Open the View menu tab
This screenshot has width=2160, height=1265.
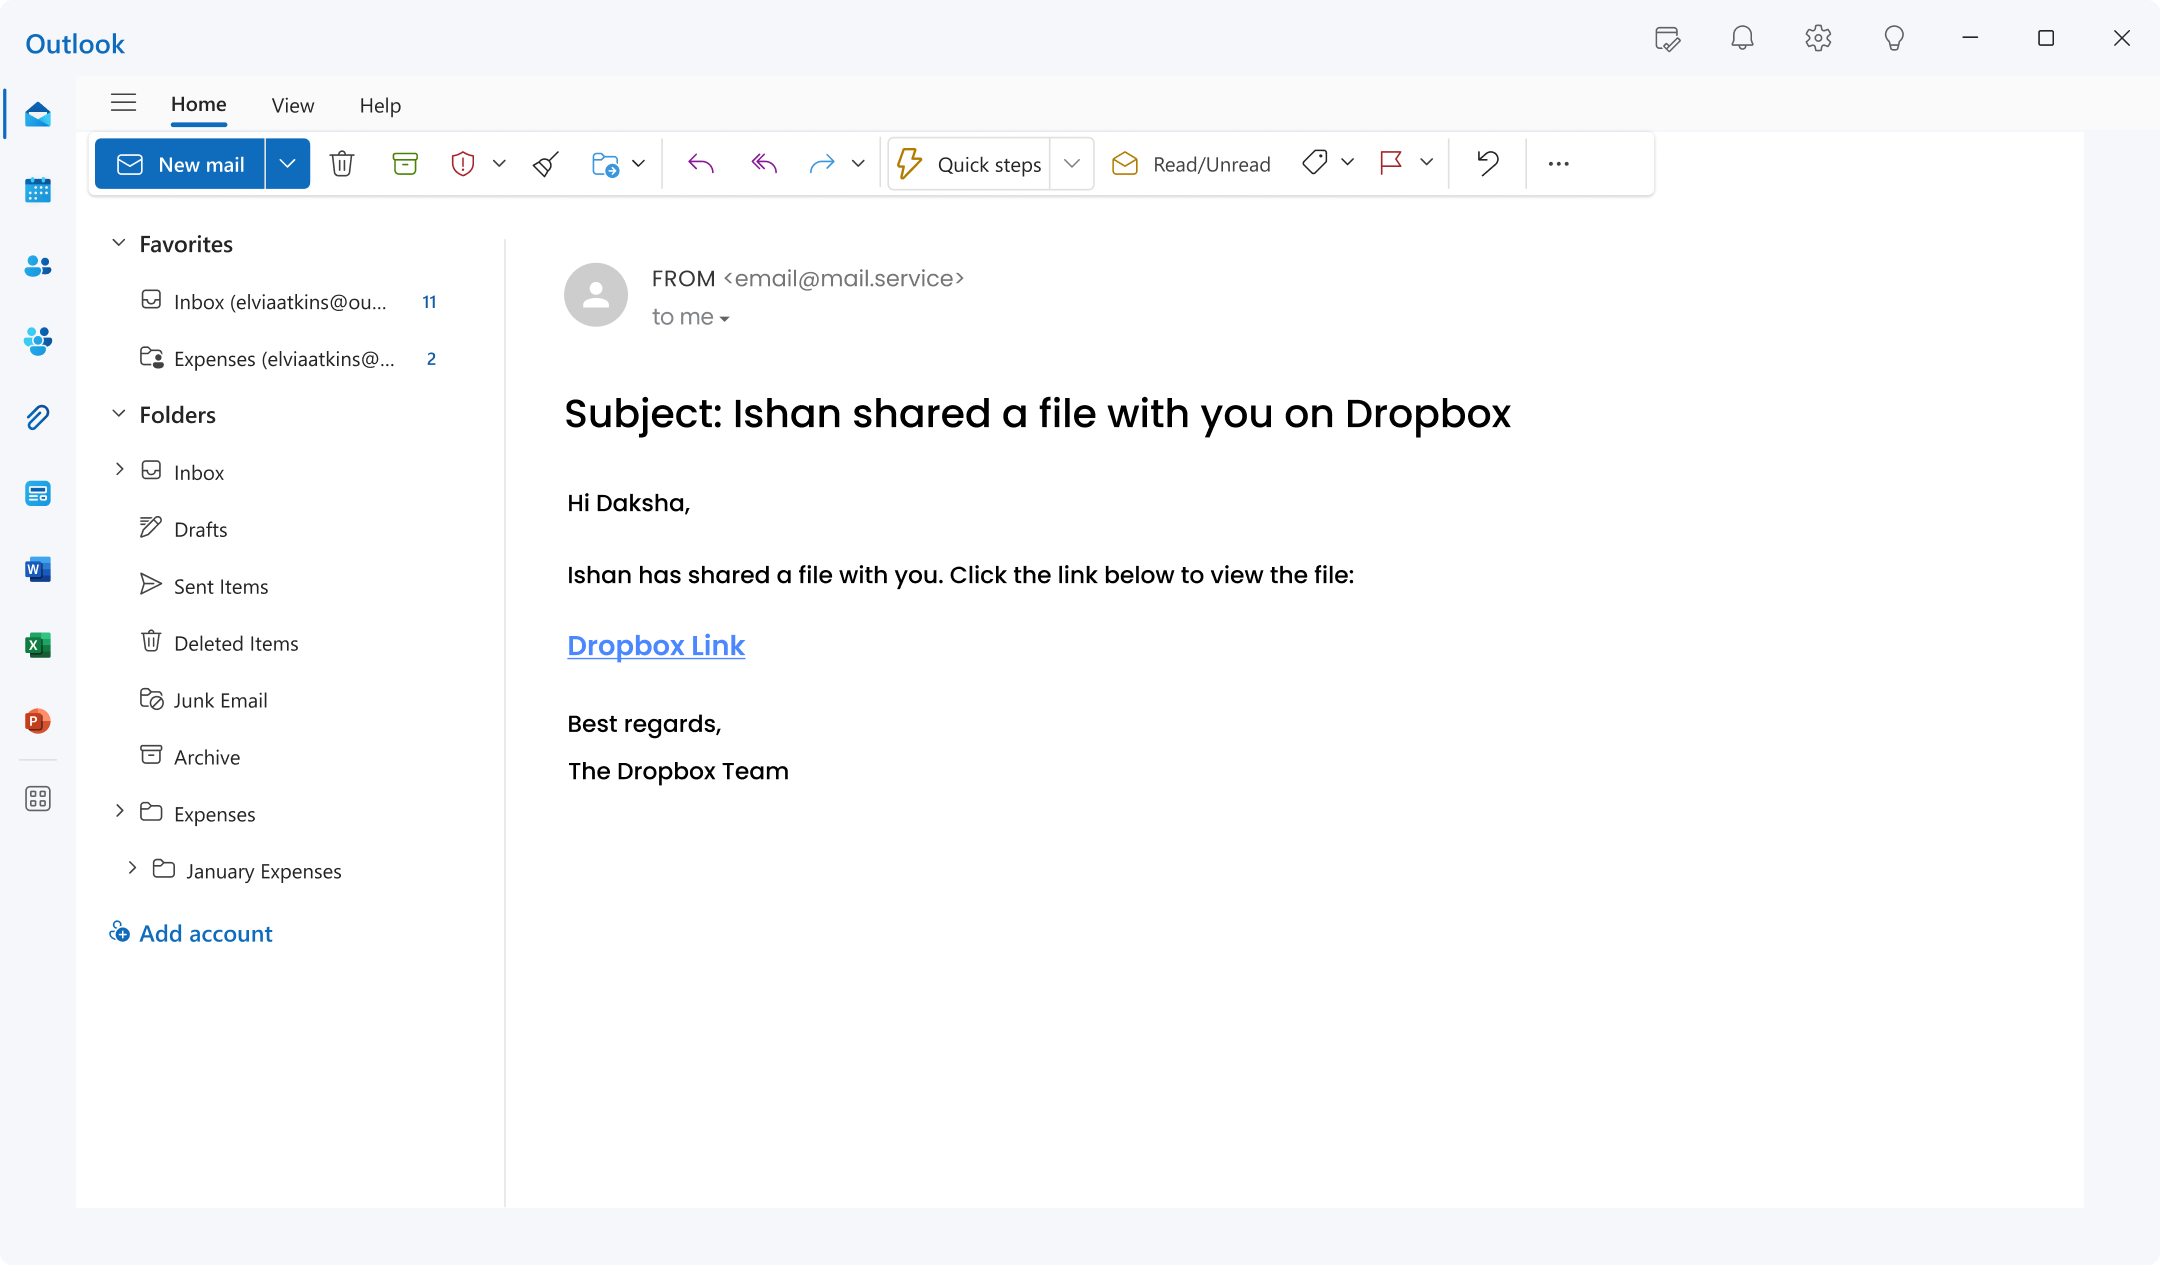[292, 105]
